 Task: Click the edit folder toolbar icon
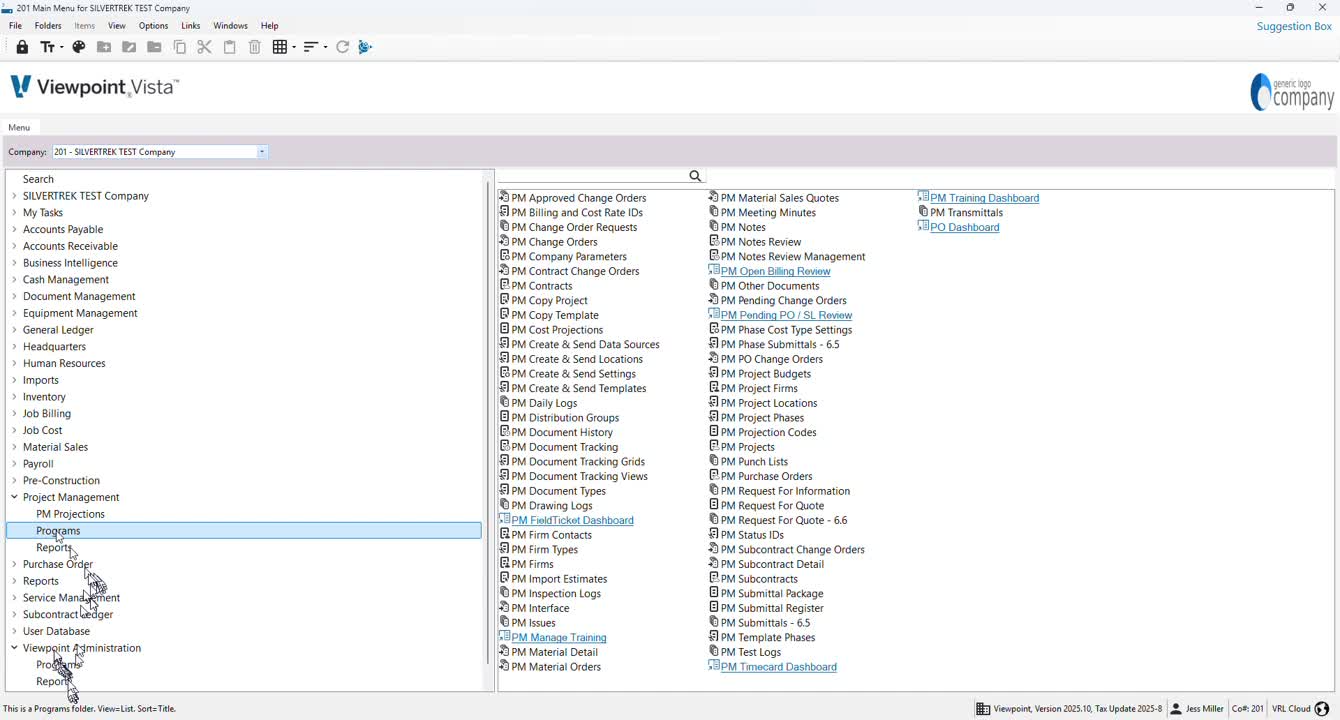coord(129,47)
